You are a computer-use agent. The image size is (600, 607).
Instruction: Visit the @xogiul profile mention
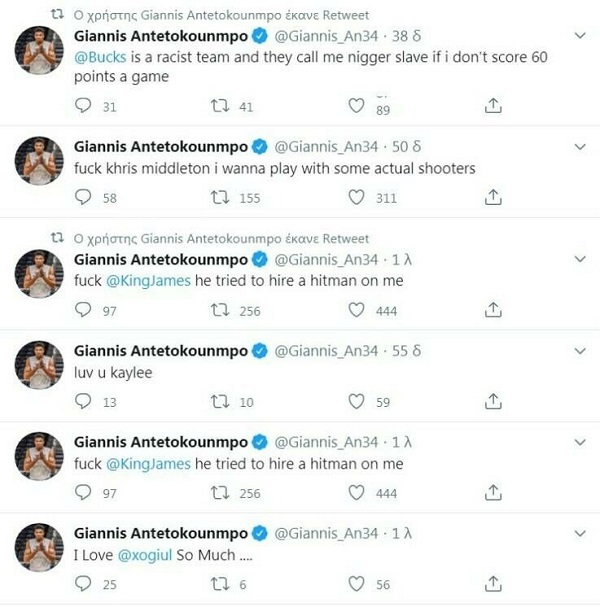(x=152, y=555)
